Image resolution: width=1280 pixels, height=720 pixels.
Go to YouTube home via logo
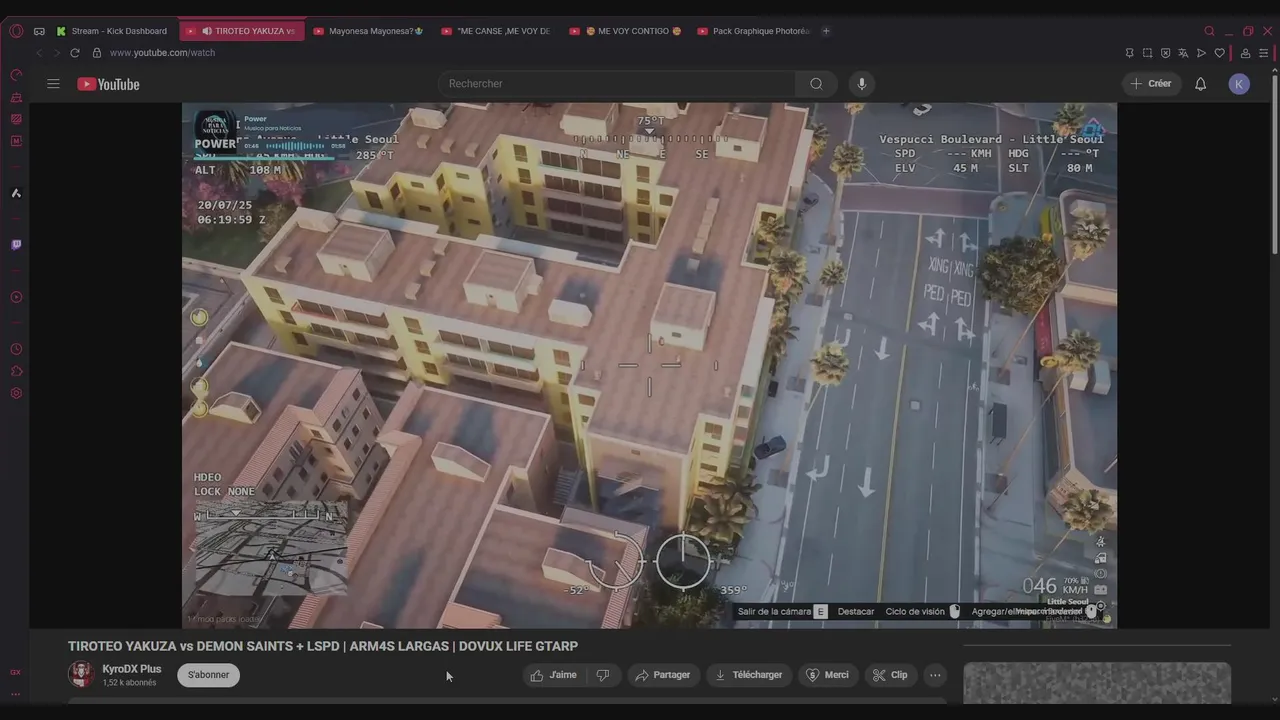[x=109, y=84]
